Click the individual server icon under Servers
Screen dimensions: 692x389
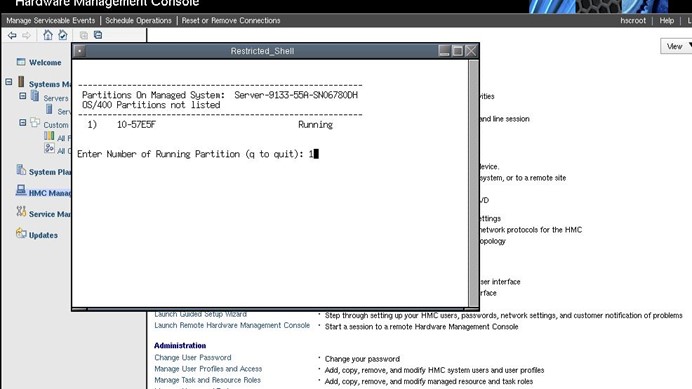pyautogui.click(x=49, y=110)
